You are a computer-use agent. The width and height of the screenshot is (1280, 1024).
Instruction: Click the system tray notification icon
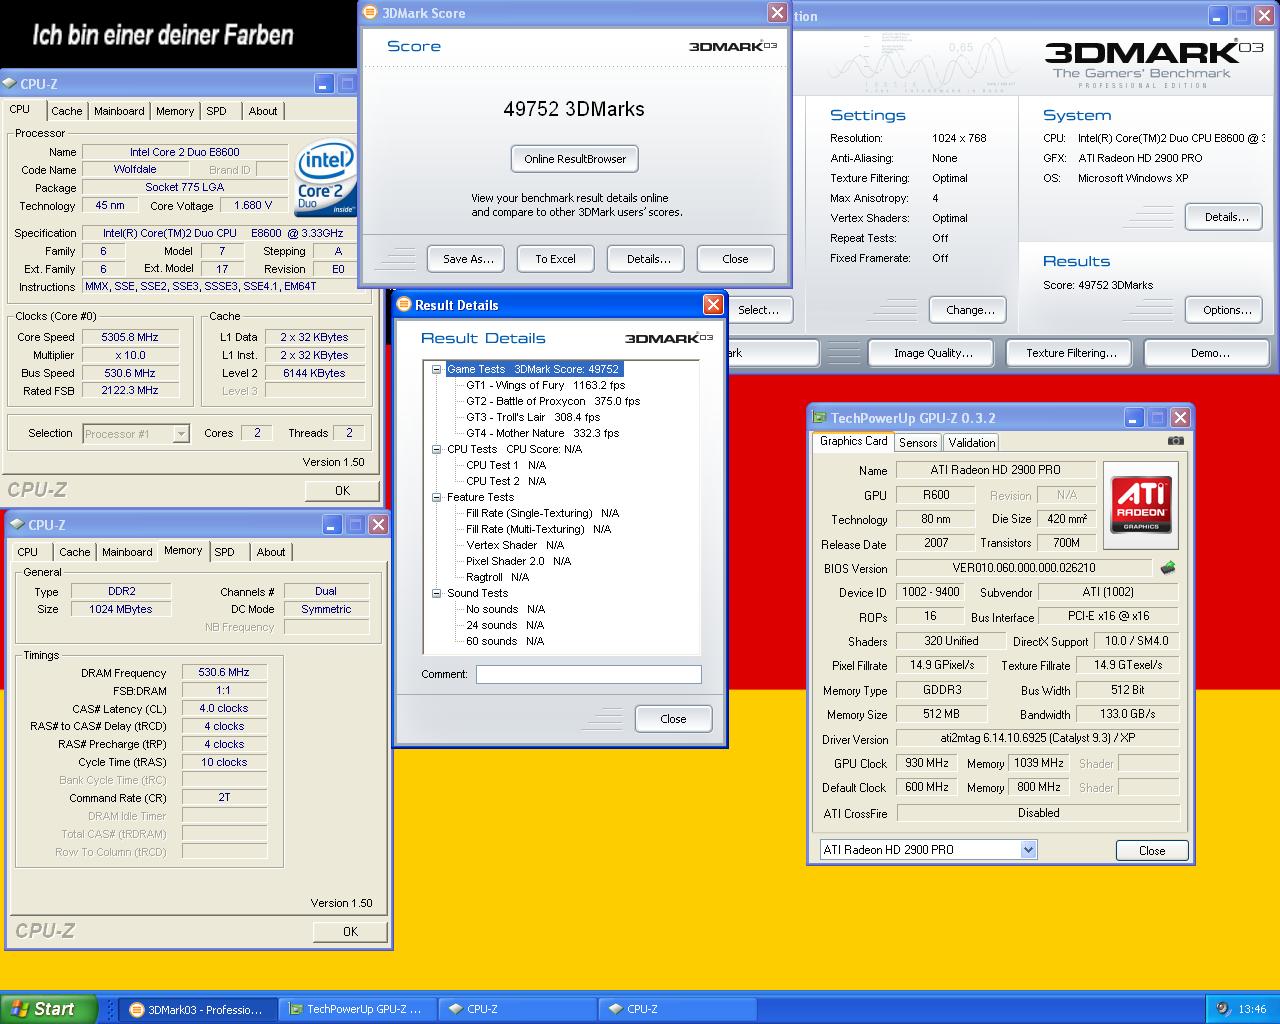point(1224,1009)
